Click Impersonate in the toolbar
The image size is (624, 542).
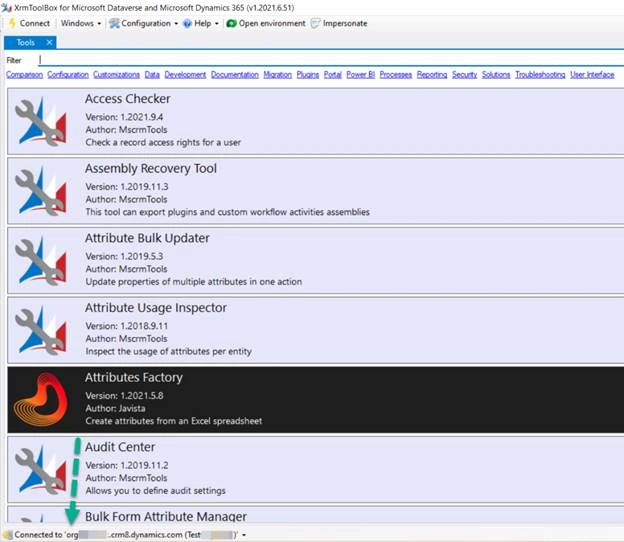point(339,23)
